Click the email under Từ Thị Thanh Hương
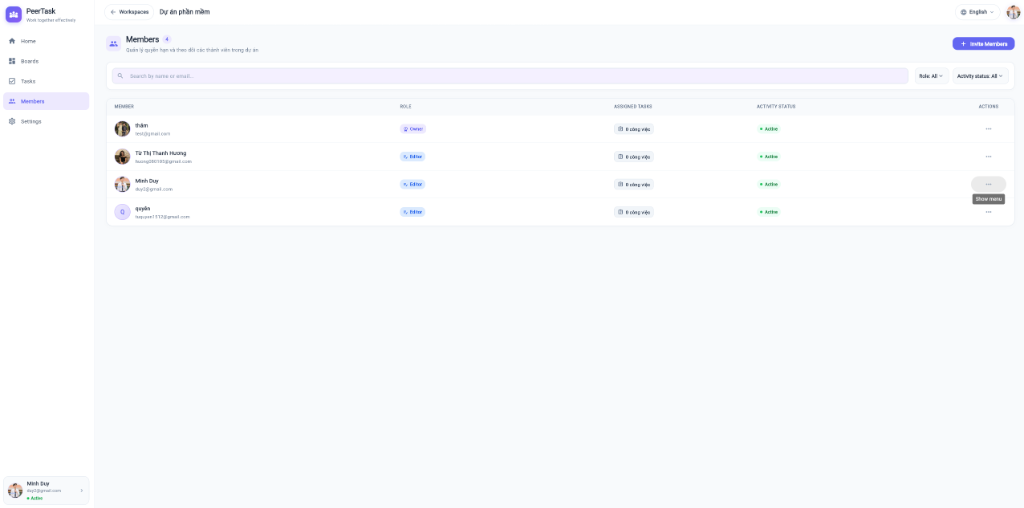 click(x=163, y=161)
